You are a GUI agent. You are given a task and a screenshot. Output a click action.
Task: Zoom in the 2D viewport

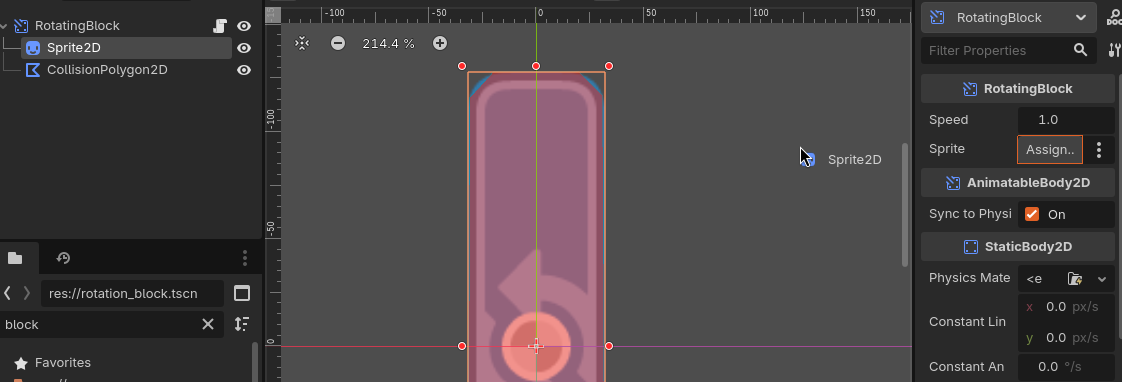point(440,43)
